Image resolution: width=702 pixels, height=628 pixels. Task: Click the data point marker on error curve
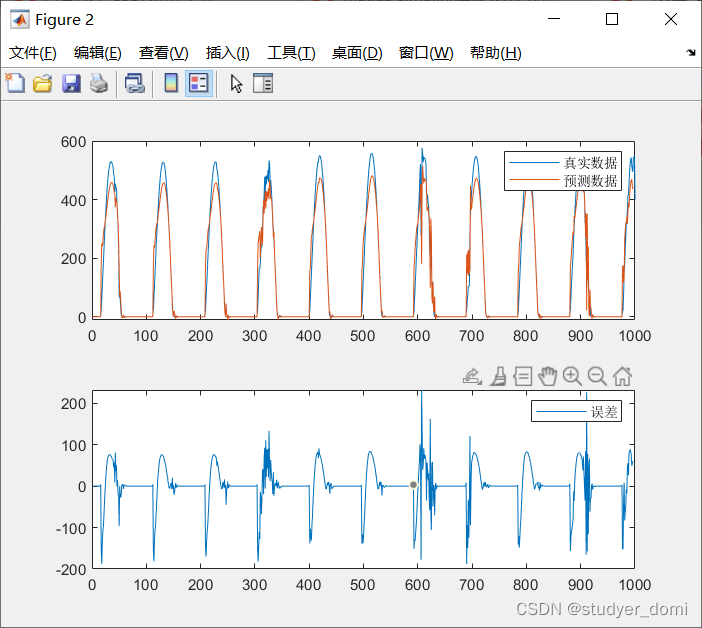pyautogui.click(x=413, y=485)
